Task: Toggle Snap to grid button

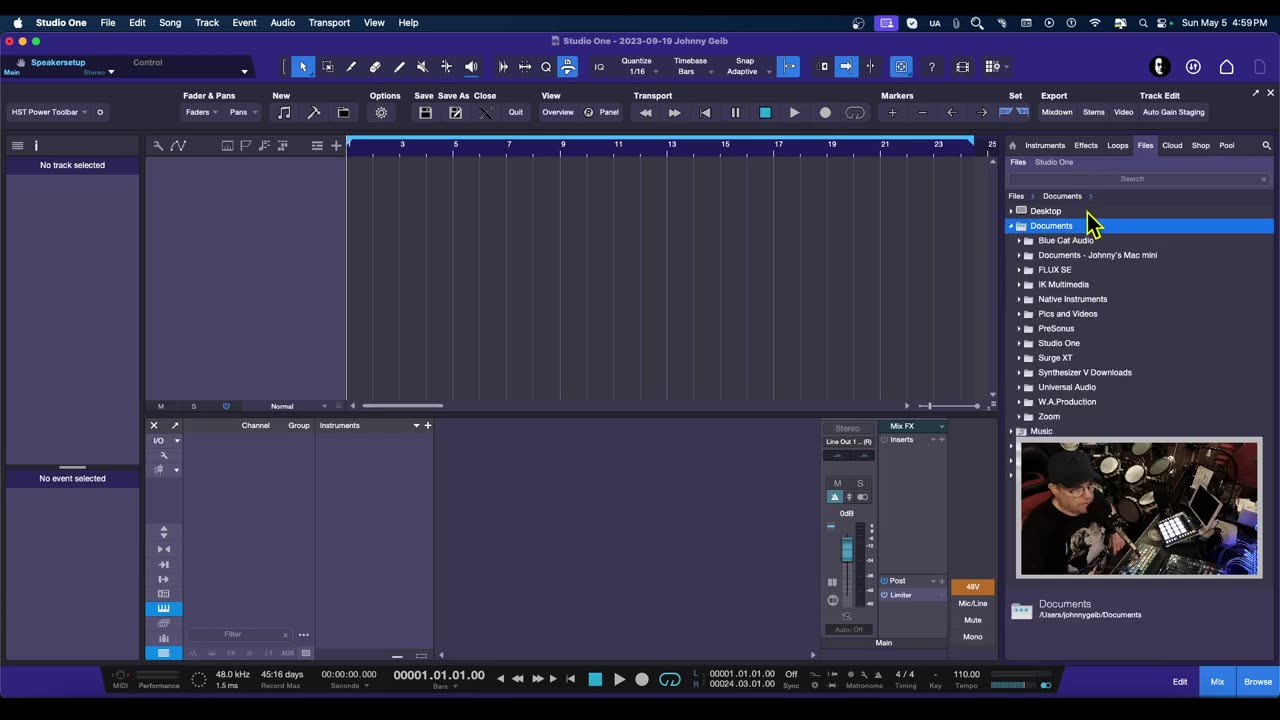Action: (x=789, y=67)
